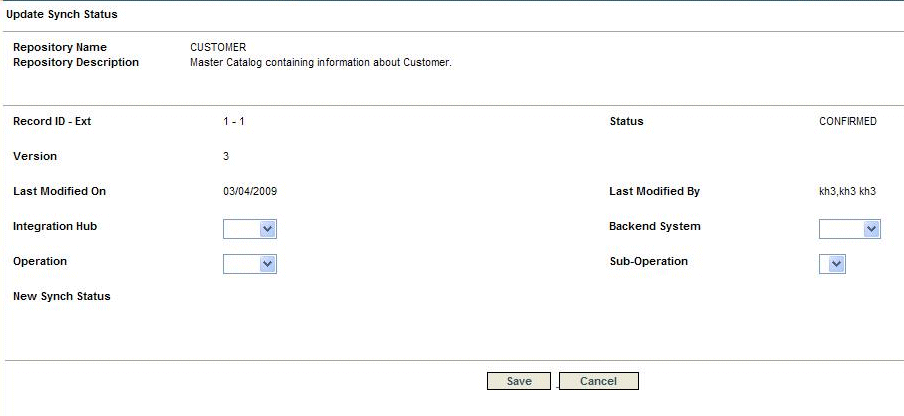904x416 pixels.
Task: Open the Integration Hub dropdown
Action: [x=250, y=229]
